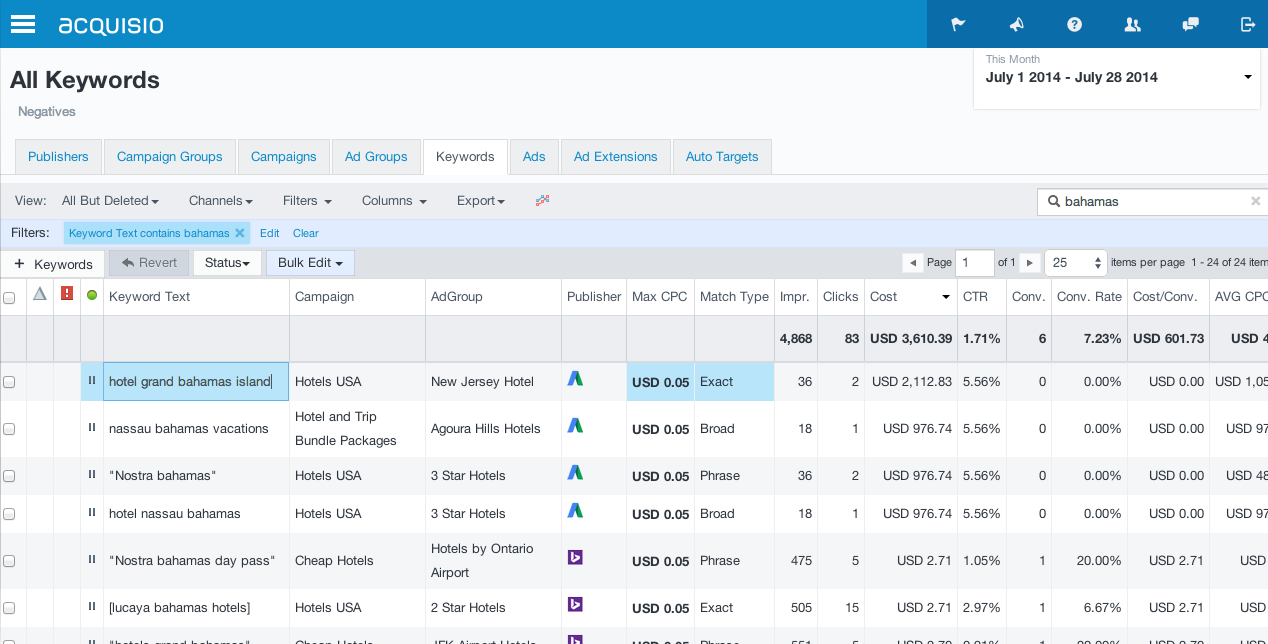This screenshot has height=644, width=1268.
Task: Sort by red alert column
Action: pos(67,294)
